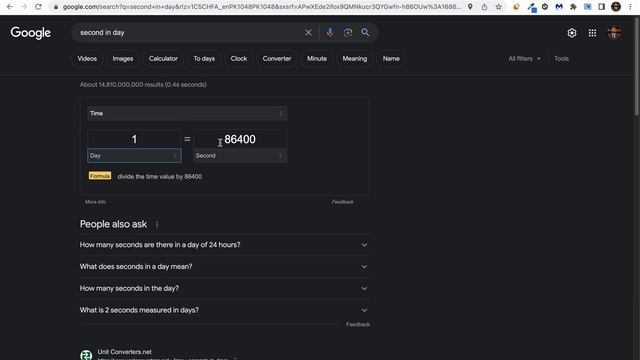
Task: Toggle the browser side panel icon
Action: (x=601, y=7)
